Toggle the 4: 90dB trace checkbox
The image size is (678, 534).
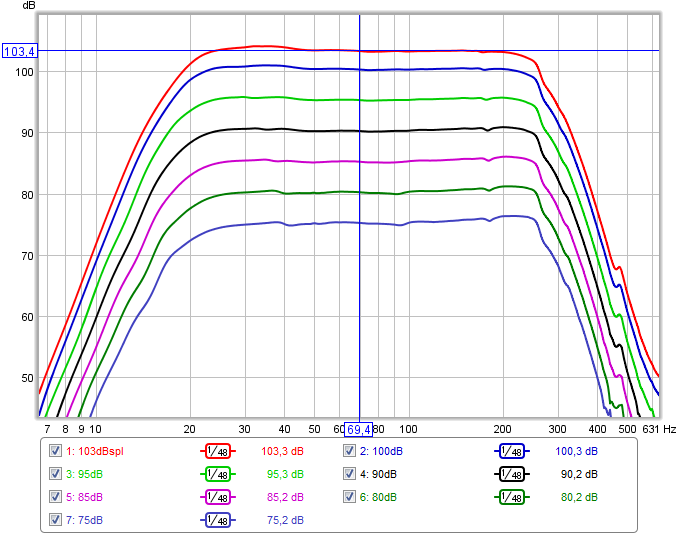(349, 473)
